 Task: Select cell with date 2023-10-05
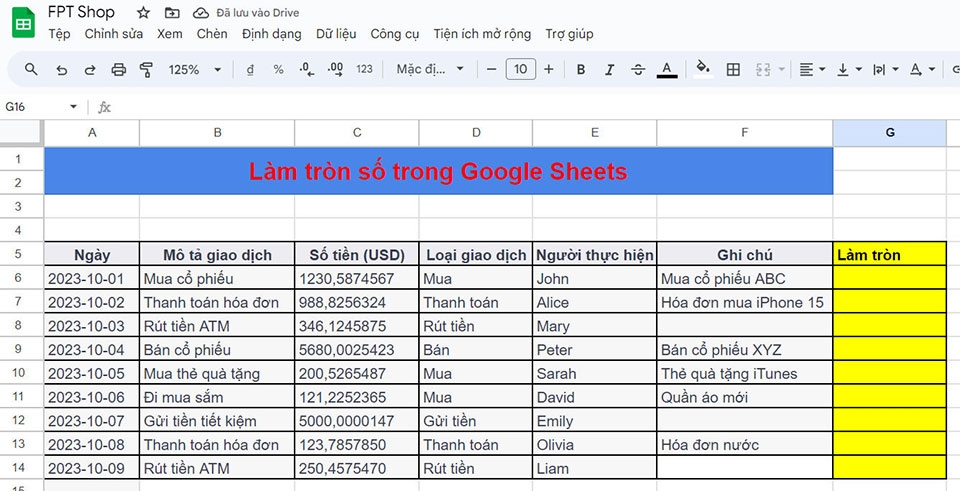click(92, 373)
